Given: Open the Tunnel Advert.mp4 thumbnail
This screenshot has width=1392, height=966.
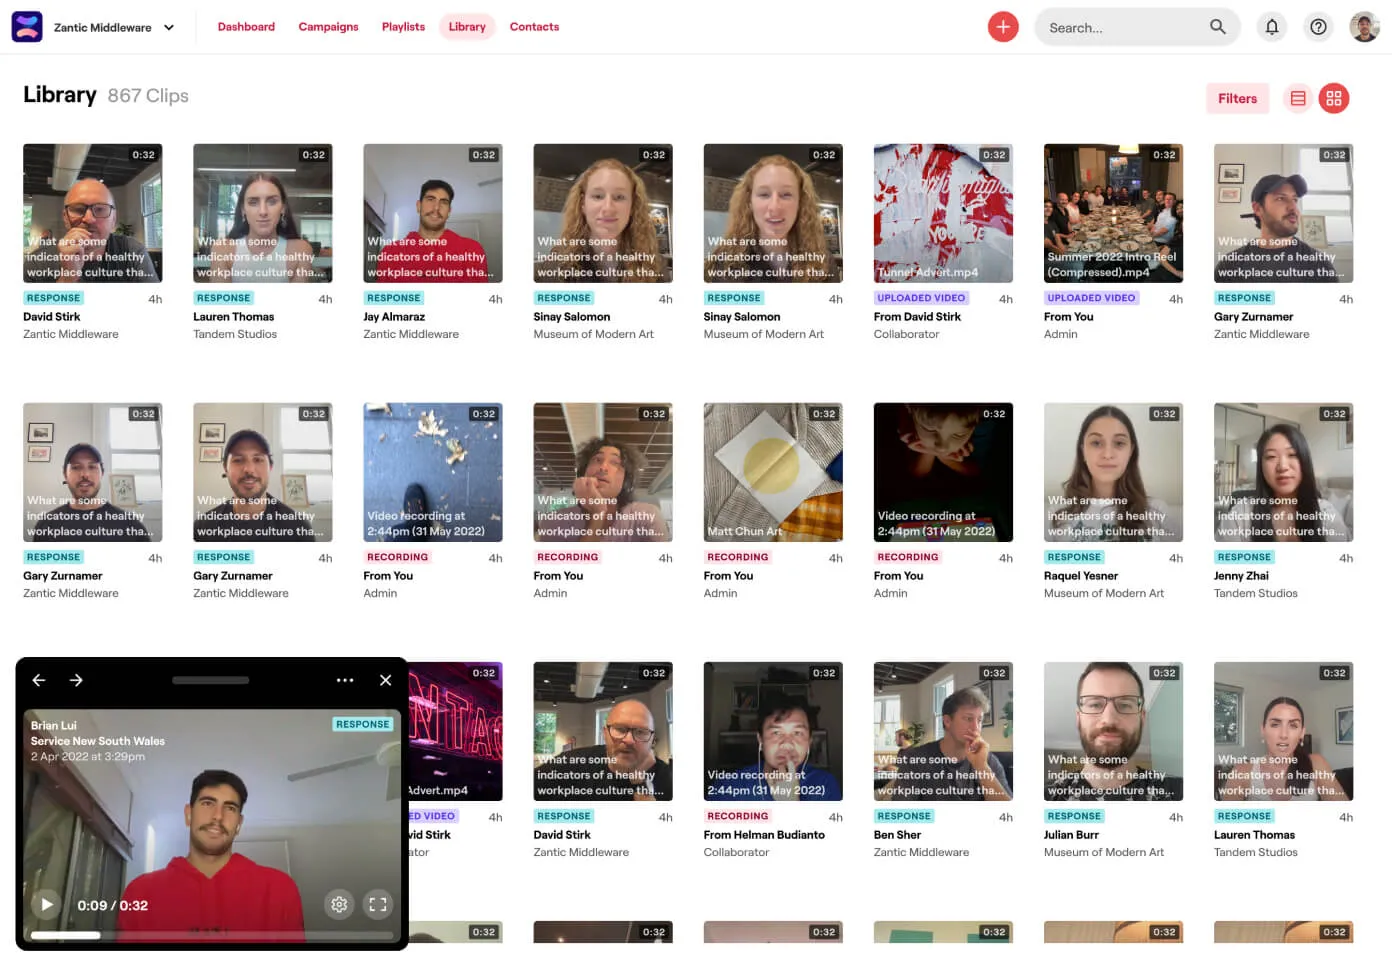Looking at the screenshot, I should [943, 213].
